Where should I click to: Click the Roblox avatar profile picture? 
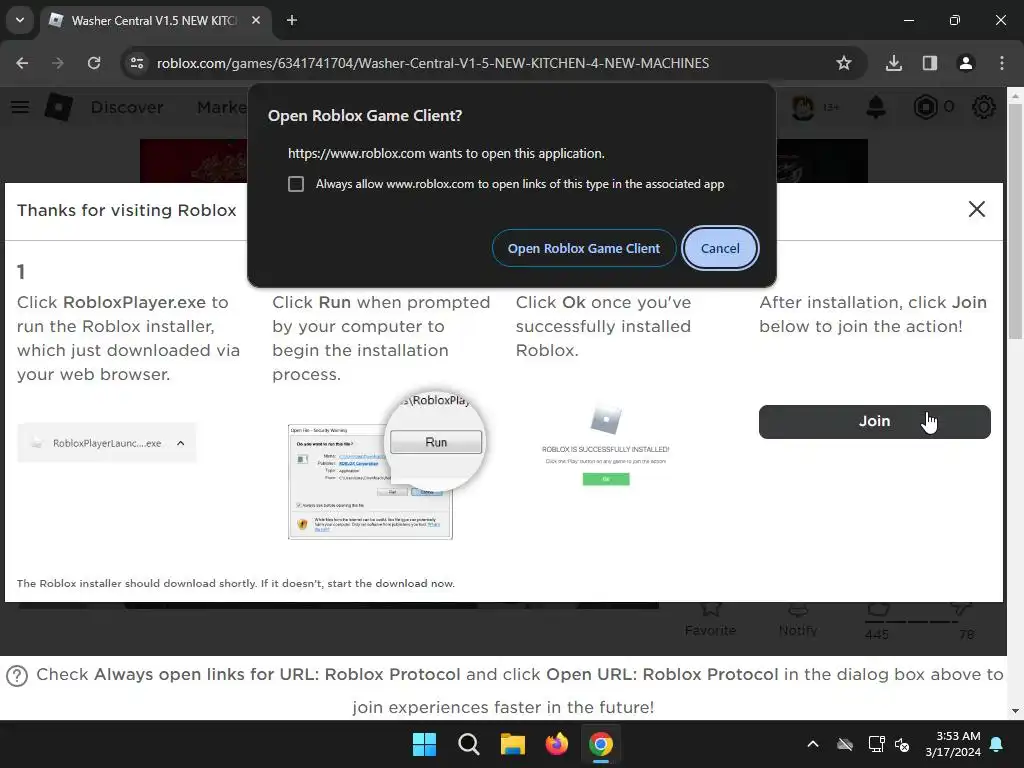point(803,107)
